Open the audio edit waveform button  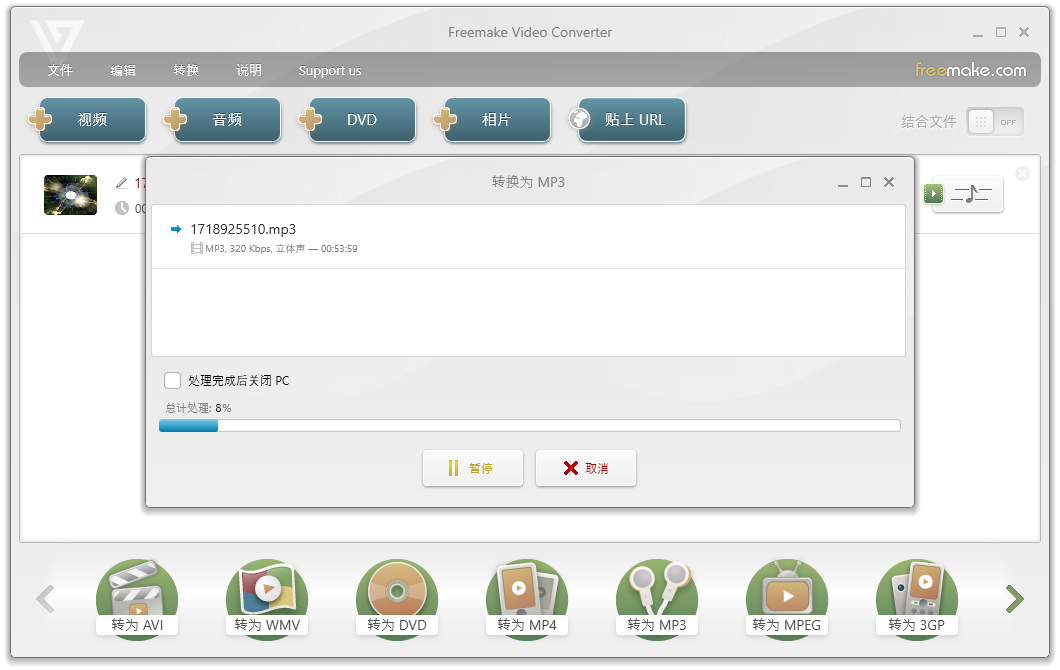pos(972,194)
